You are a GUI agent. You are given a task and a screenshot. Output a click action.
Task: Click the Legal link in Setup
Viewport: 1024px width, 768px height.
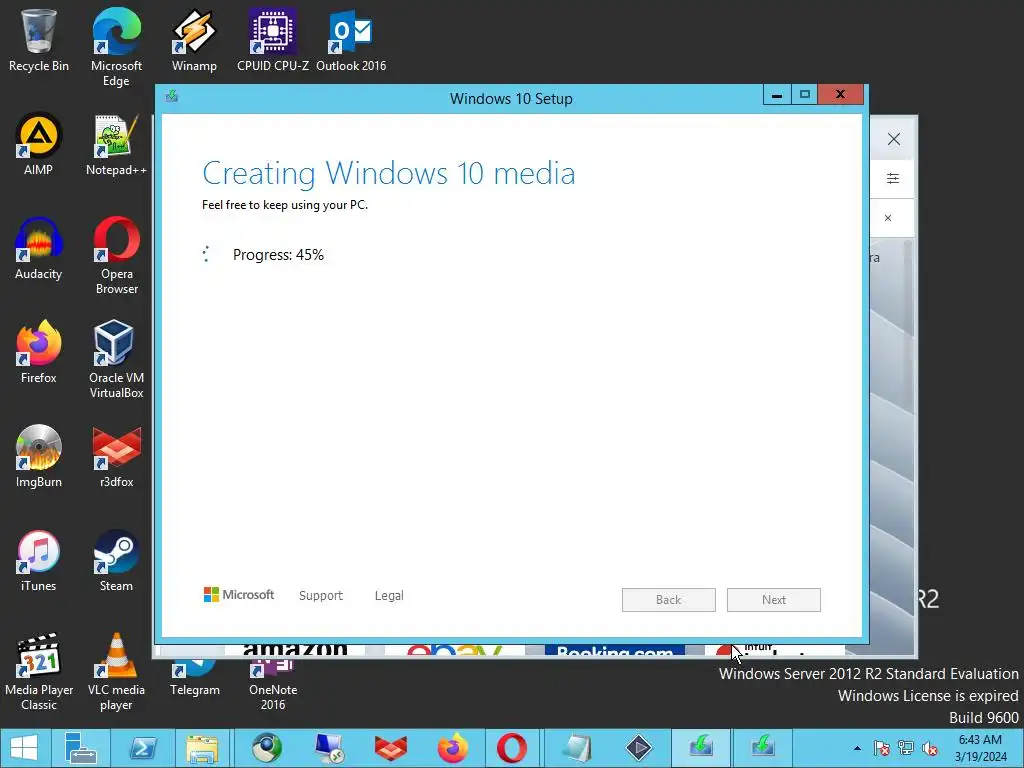[389, 596]
